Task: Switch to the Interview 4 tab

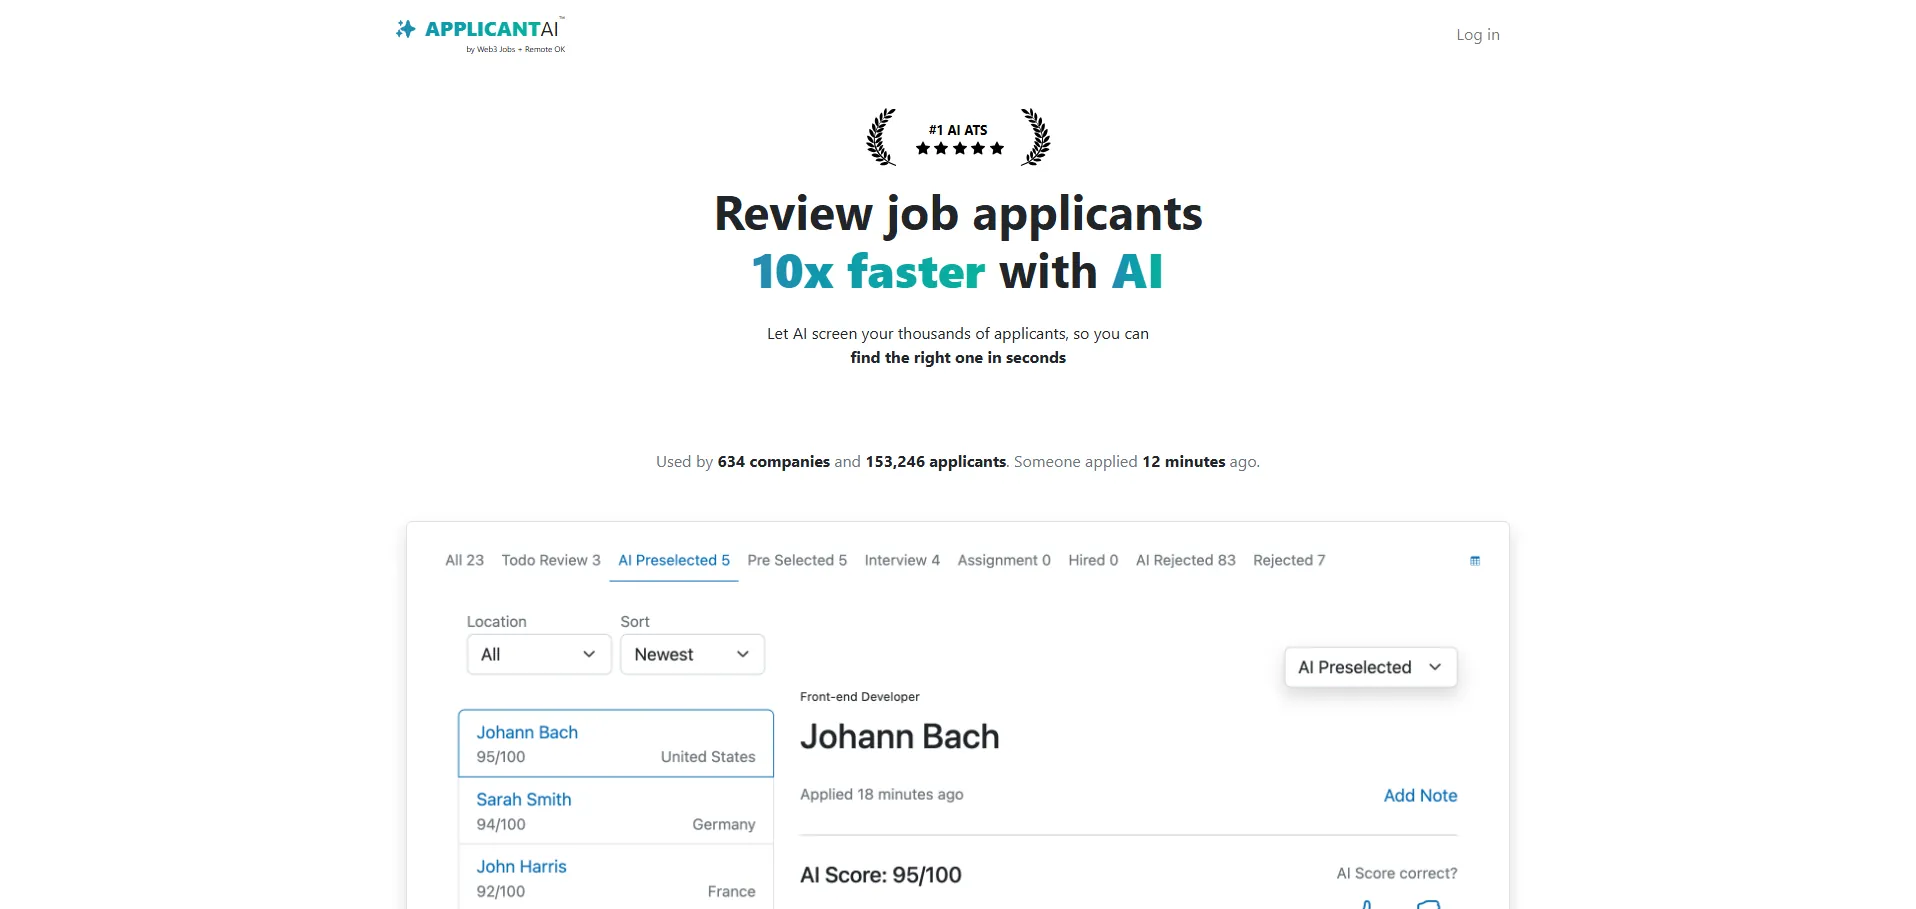Action: [902, 560]
